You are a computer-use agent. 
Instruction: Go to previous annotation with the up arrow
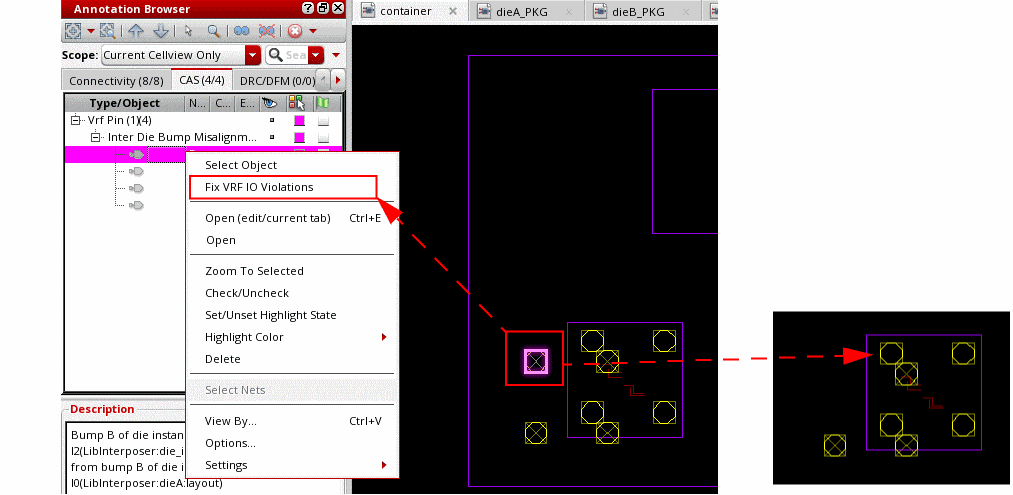136,30
